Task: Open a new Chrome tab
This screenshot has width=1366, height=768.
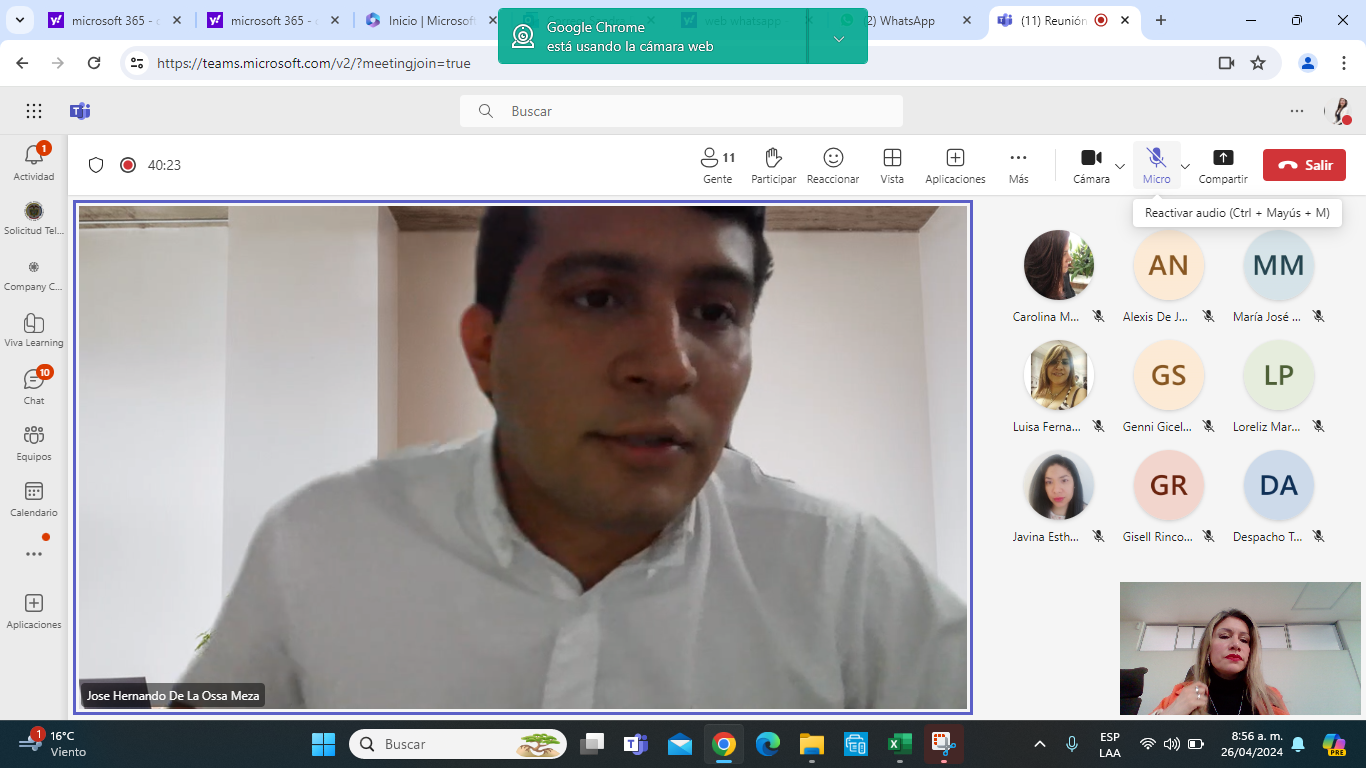Action: (1161, 20)
